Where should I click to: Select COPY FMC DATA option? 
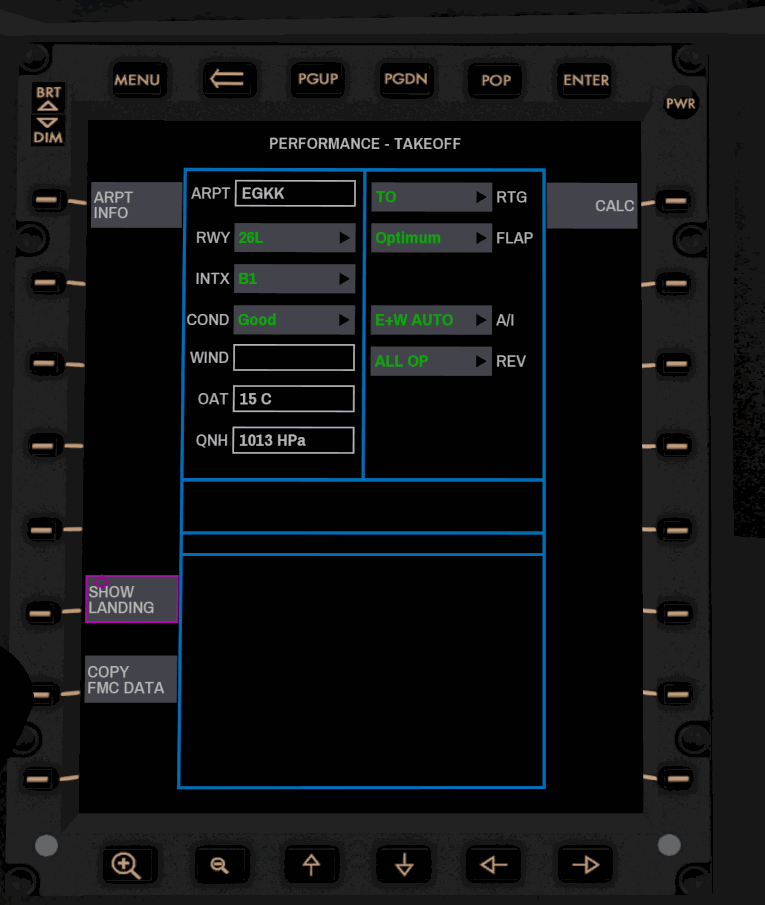(130, 679)
